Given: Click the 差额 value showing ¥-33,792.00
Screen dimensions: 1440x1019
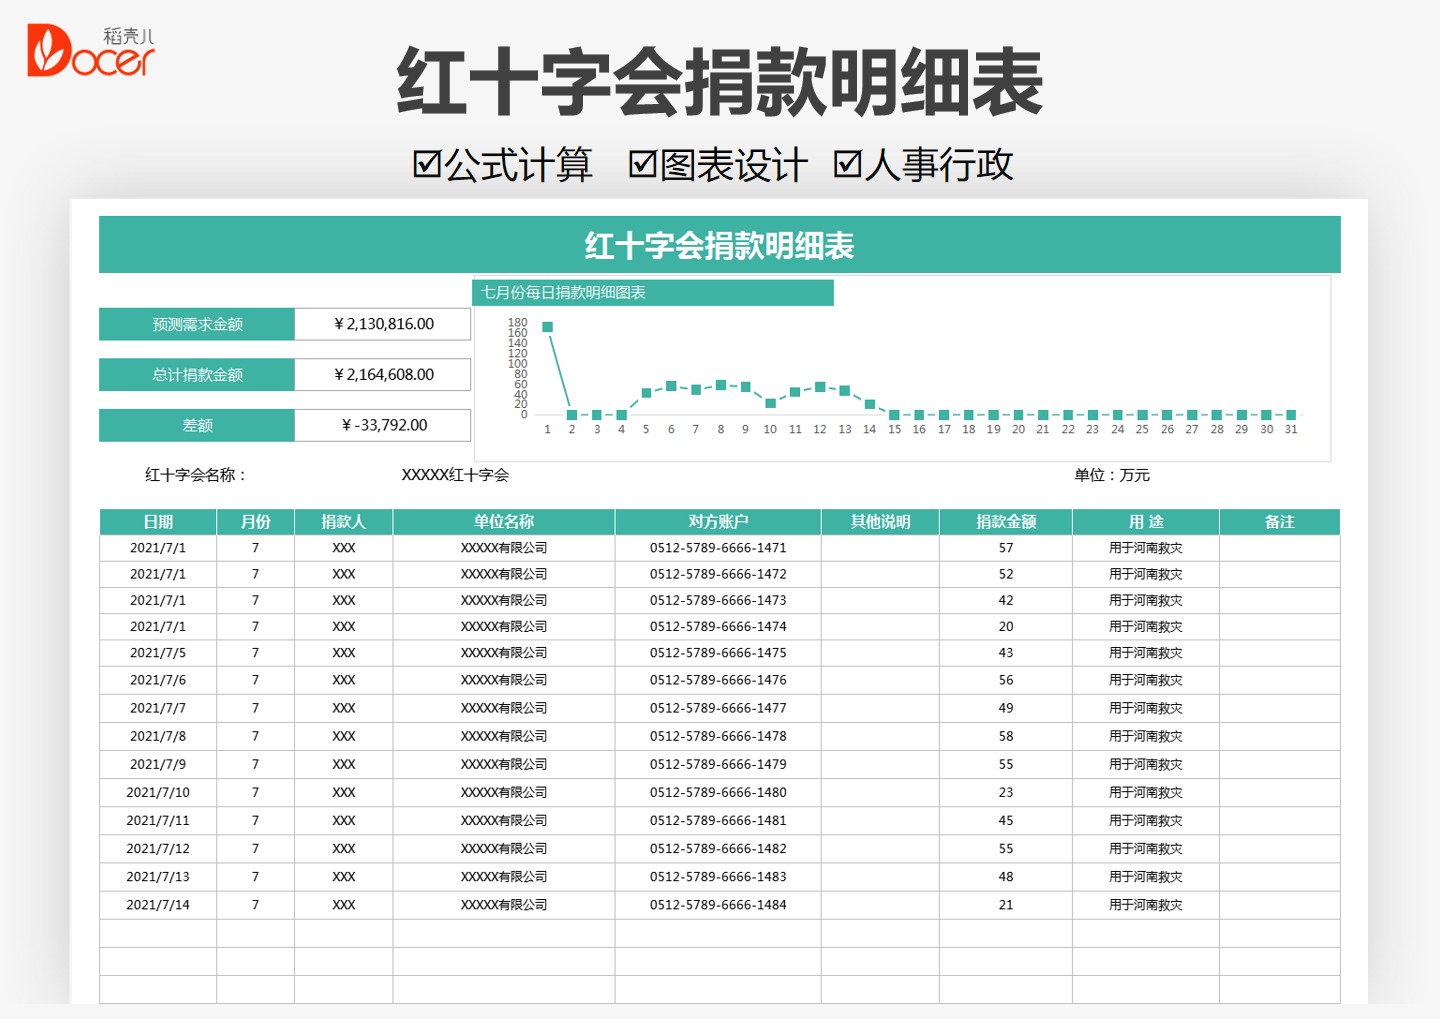Looking at the screenshot, I should pyautogui.click(x=383, y=424).
